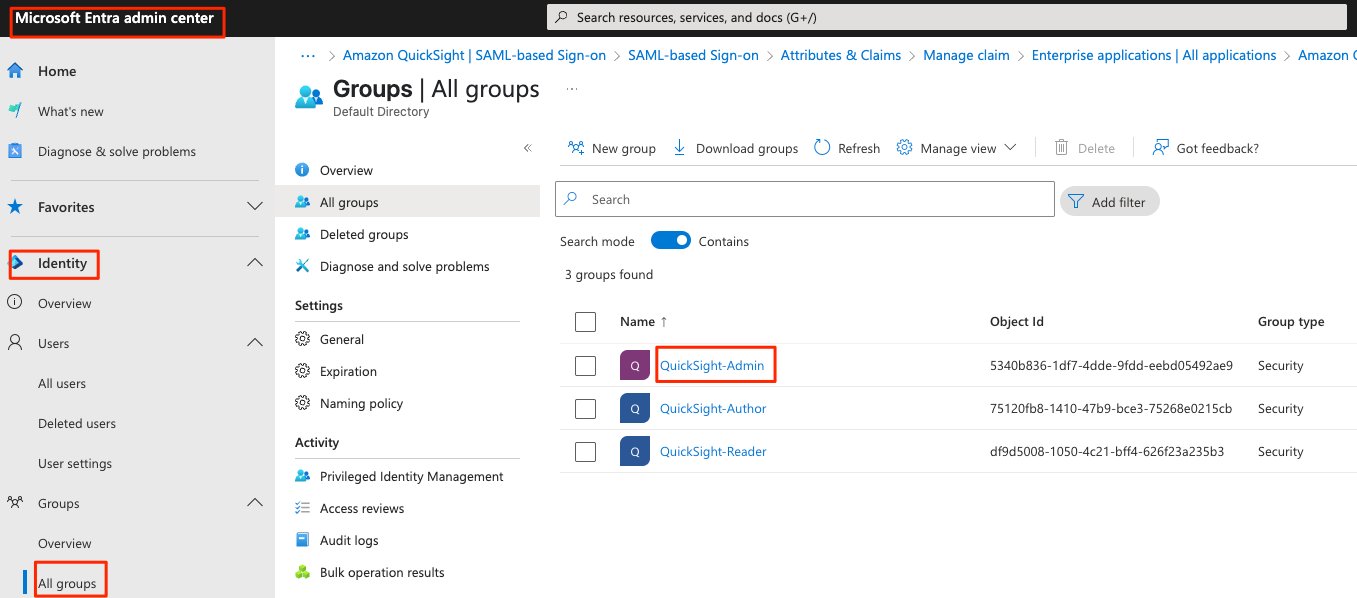Click the General settings gear icon
Screen dimensions: 1357x598
click(303, 339)
